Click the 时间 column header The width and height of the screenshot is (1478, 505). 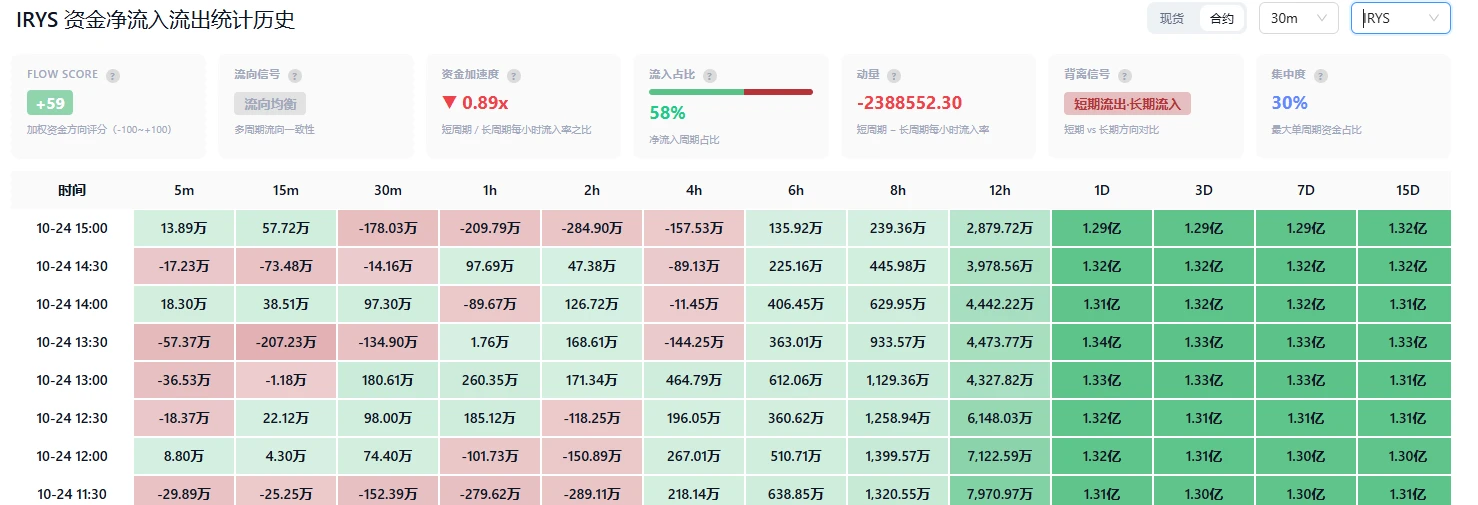tap(72, 190)
